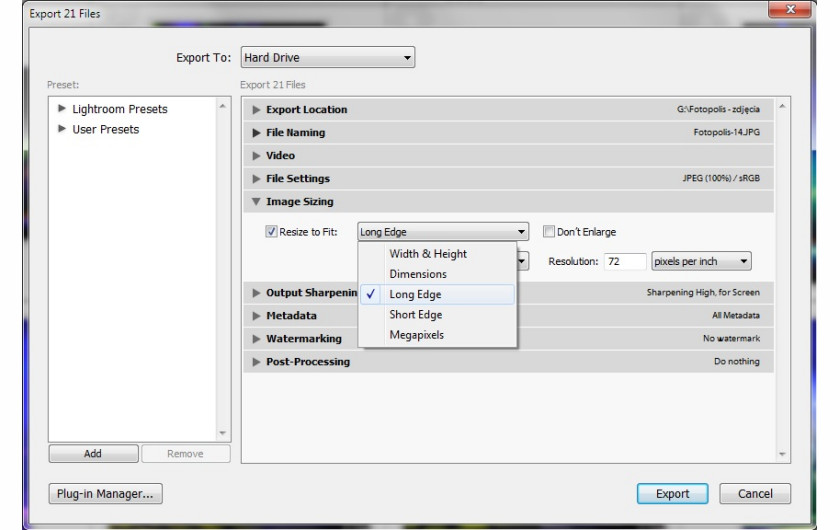
Task: Expand the Export Location section
Action: tap(256, 109)
